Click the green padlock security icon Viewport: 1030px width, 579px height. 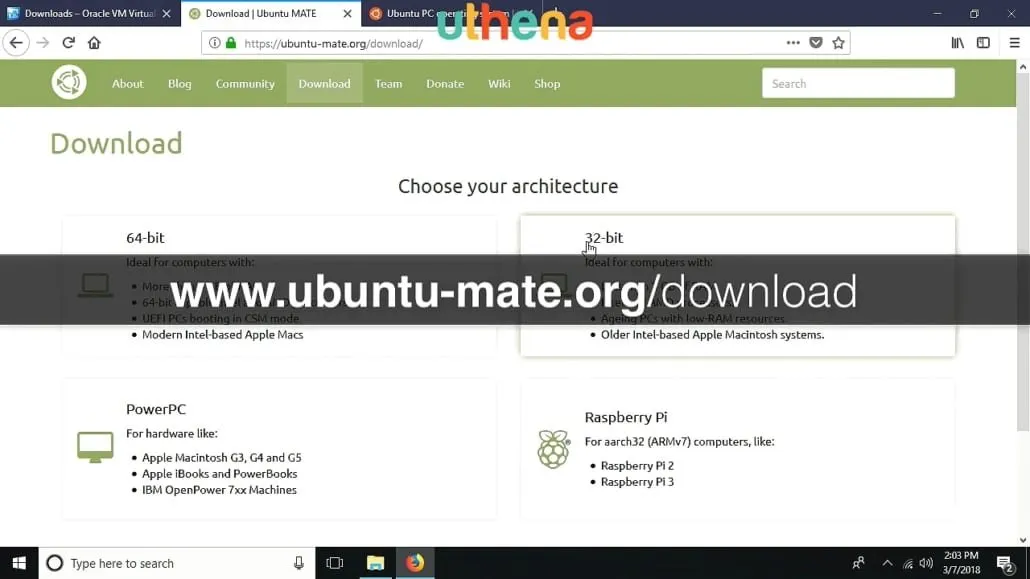231,43
